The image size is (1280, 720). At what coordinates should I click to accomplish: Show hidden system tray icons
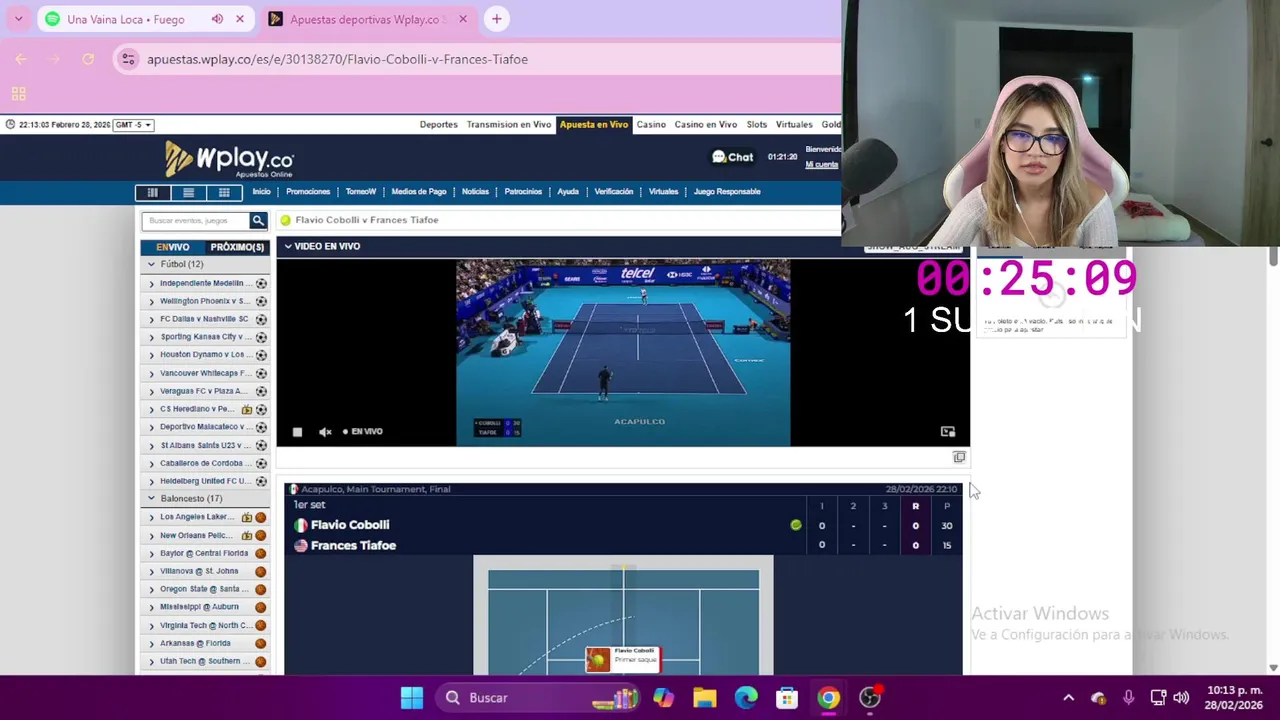(1068, 698)
